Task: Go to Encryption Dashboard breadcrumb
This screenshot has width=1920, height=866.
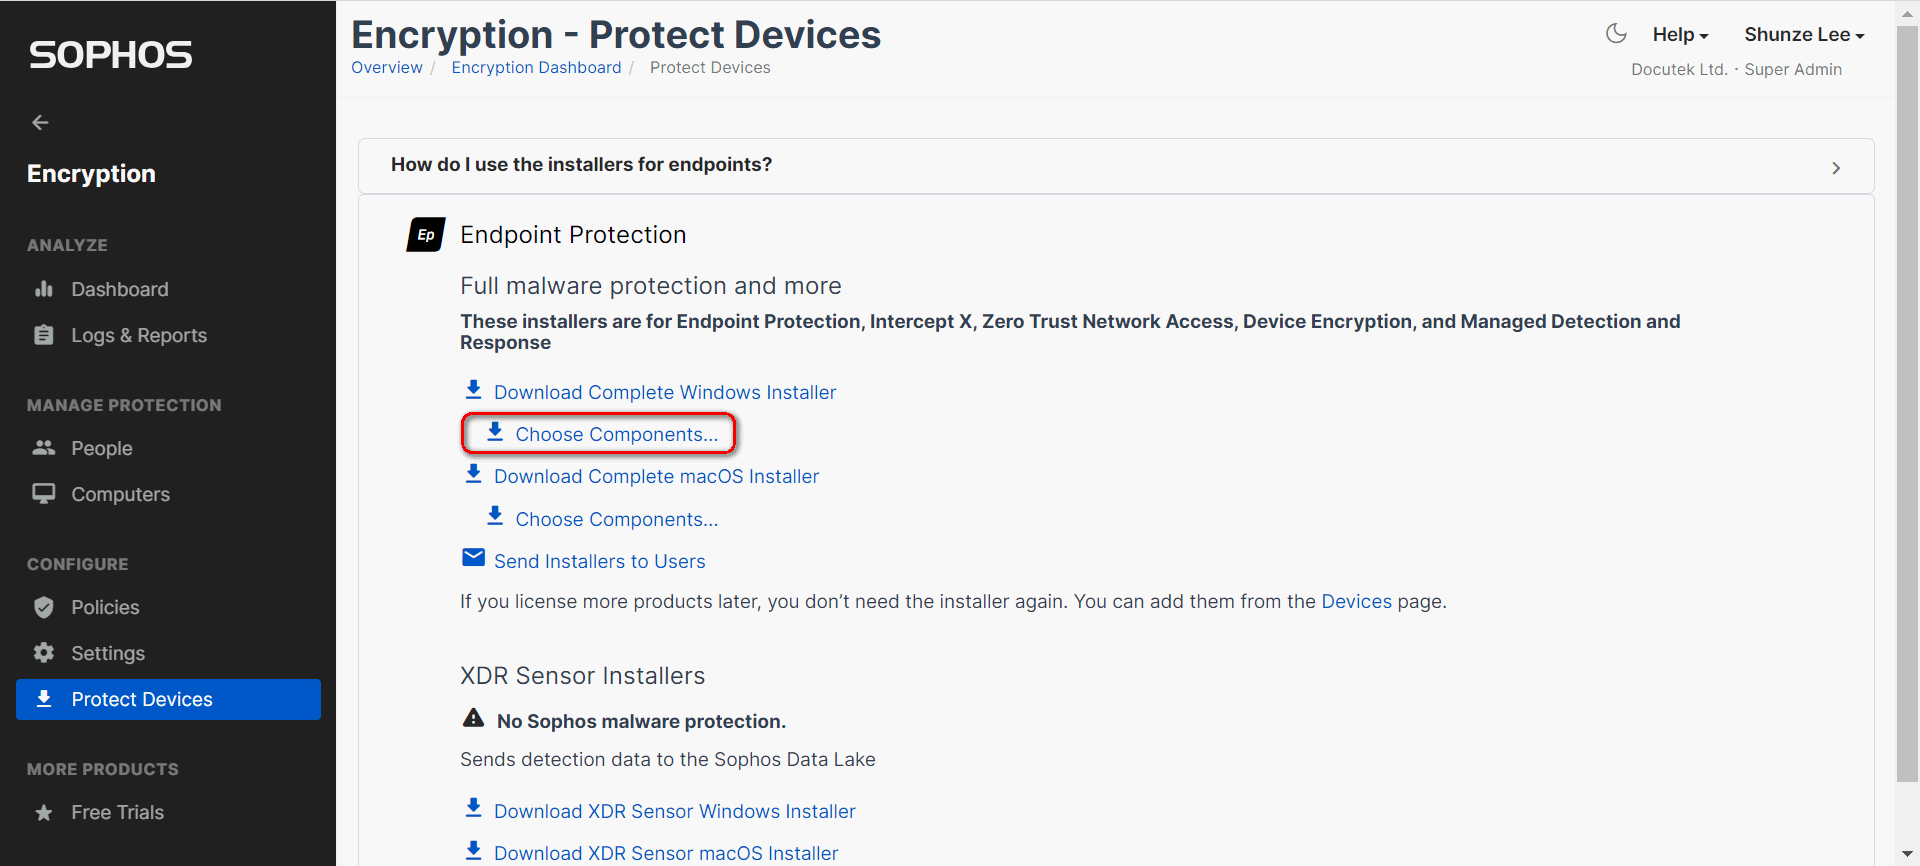Action: pyautogui.click(x=536, y=67)
